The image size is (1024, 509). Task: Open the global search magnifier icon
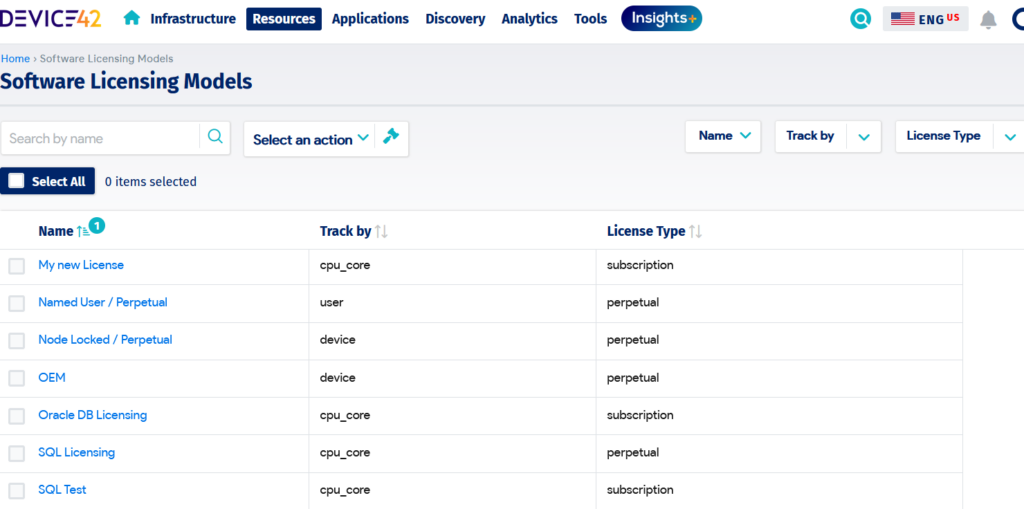click(x=861, y=19)
